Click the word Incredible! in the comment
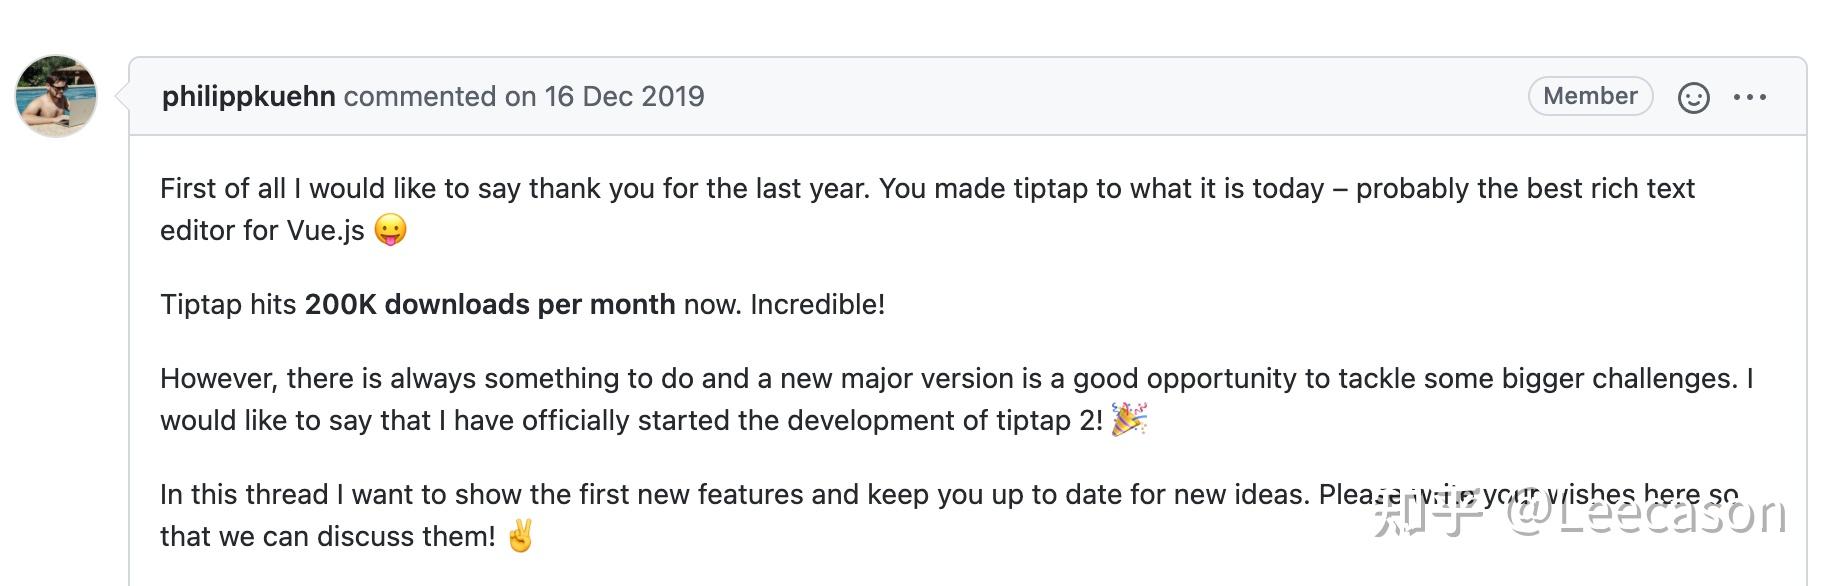 click(818, 304)
